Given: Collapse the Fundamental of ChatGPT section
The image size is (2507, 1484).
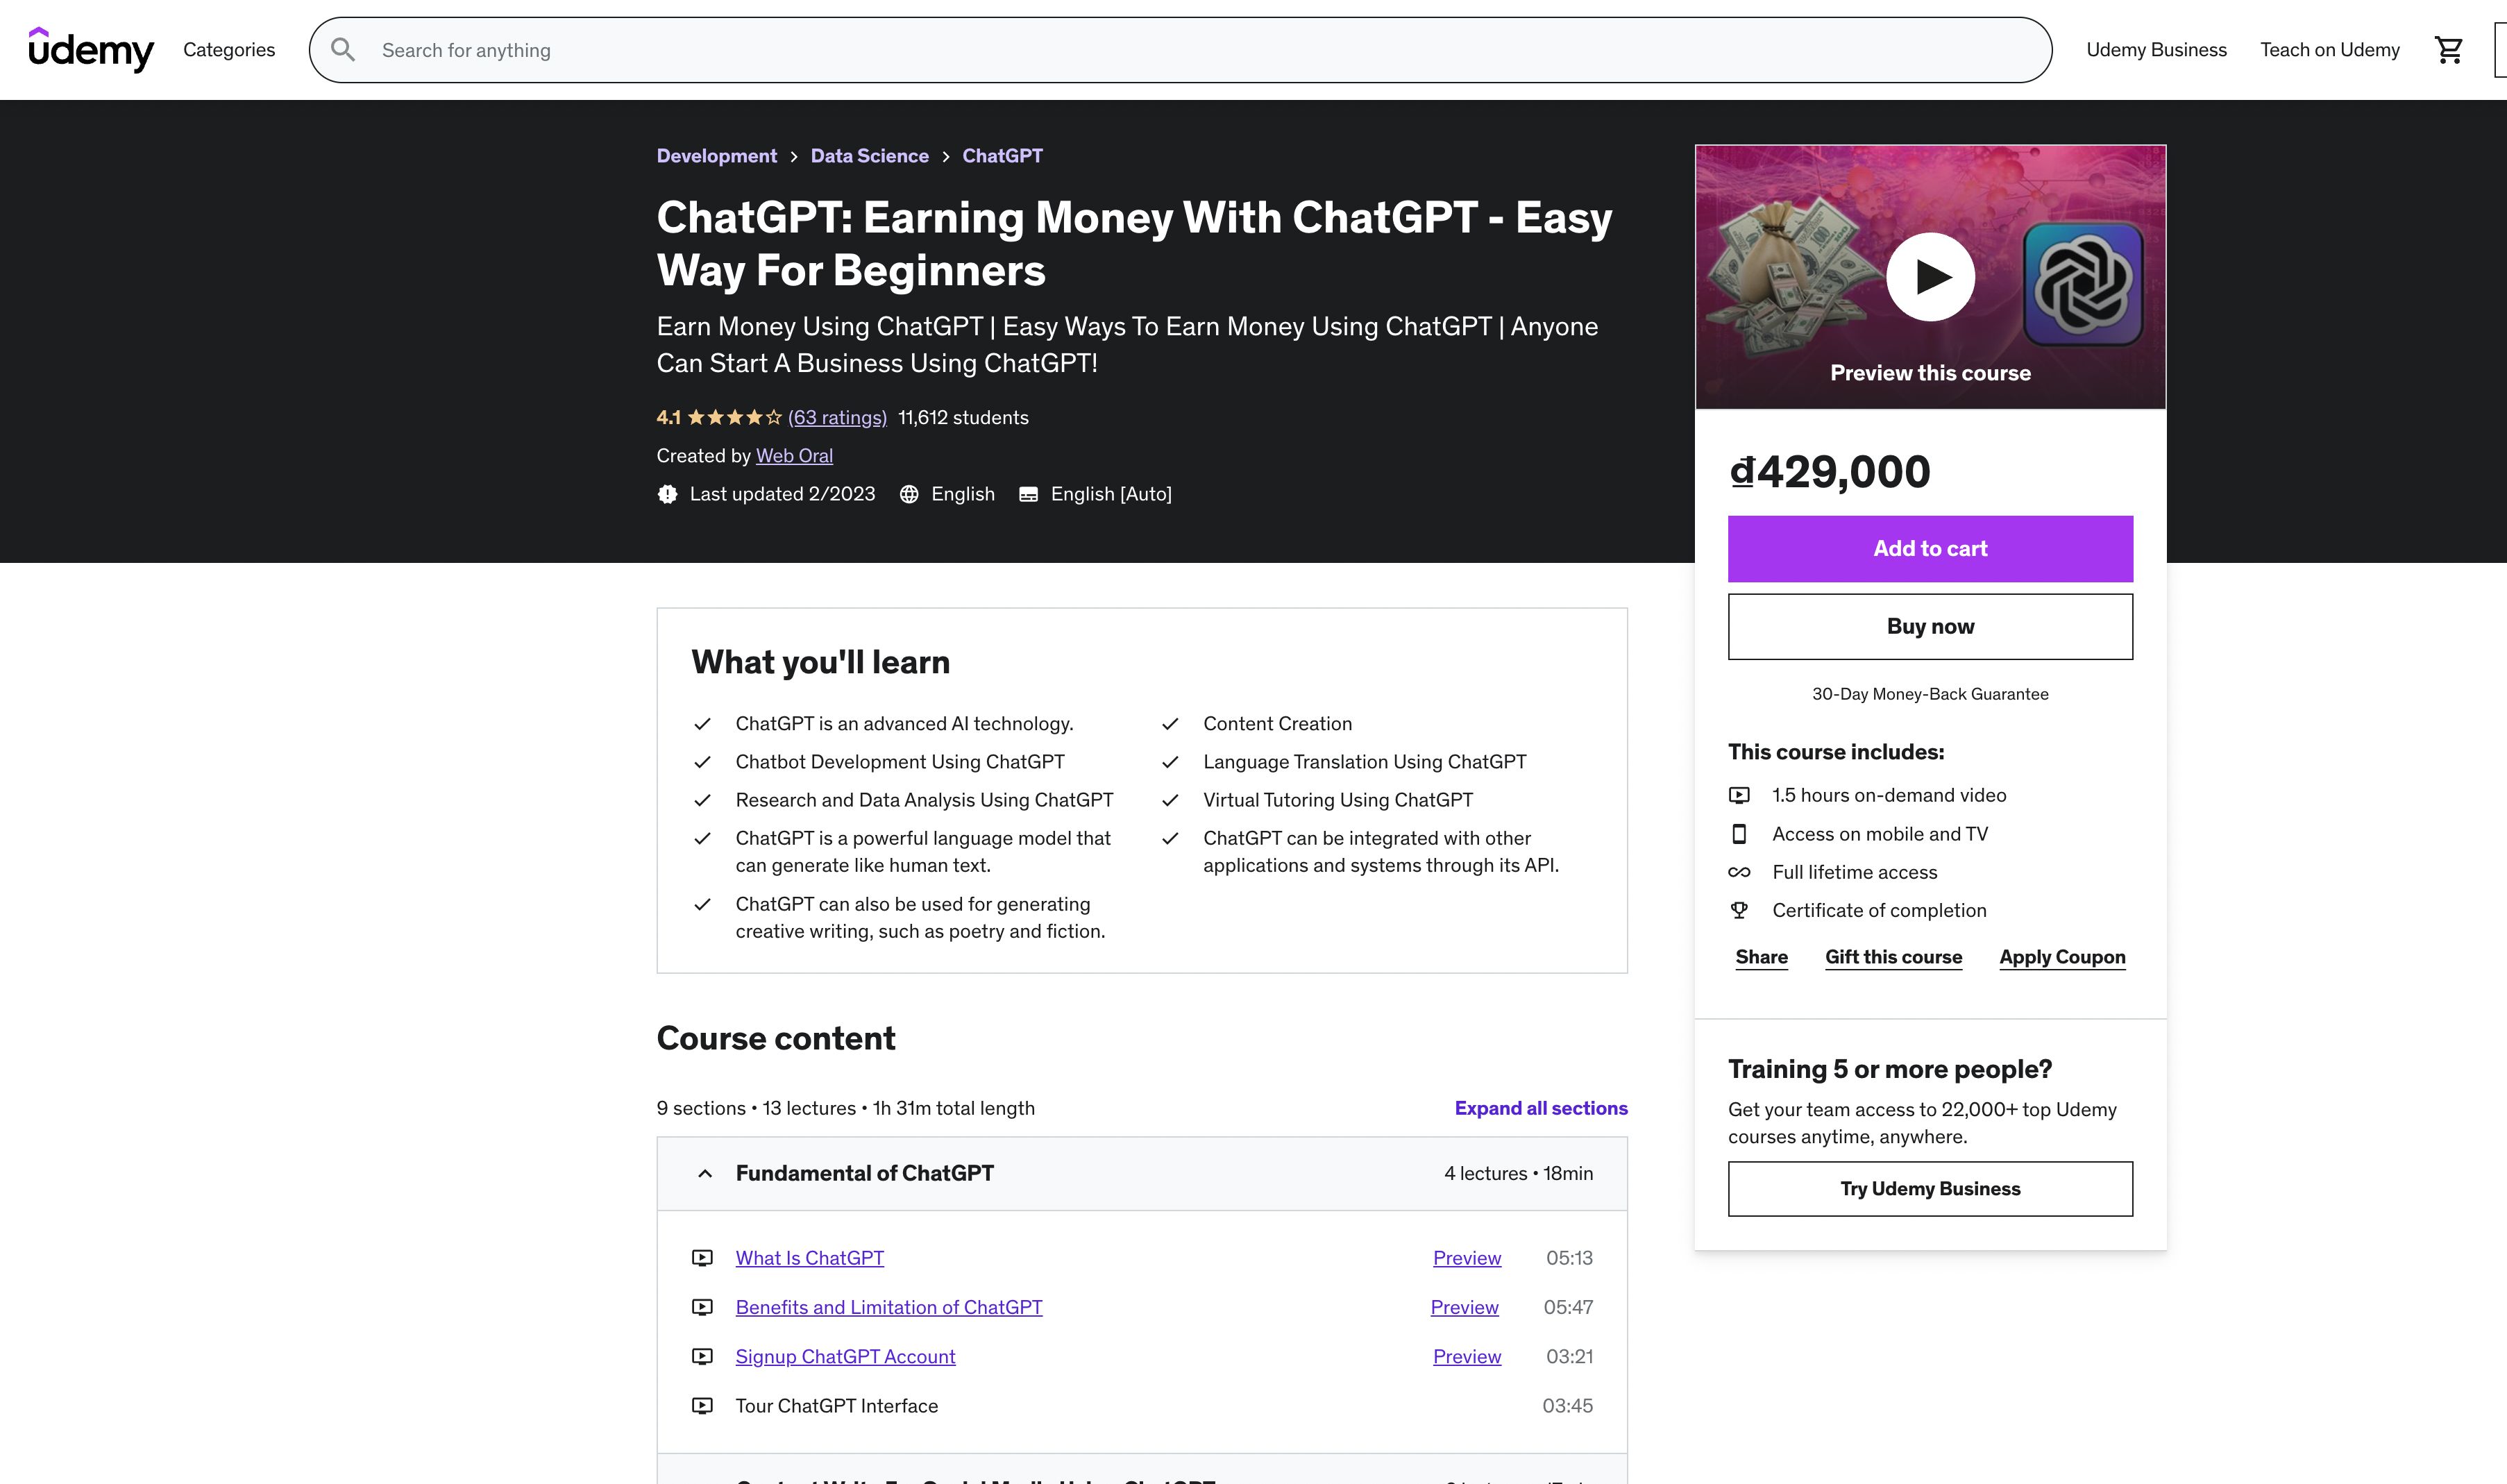Looking at the screenshot, I should [705, 1173].
